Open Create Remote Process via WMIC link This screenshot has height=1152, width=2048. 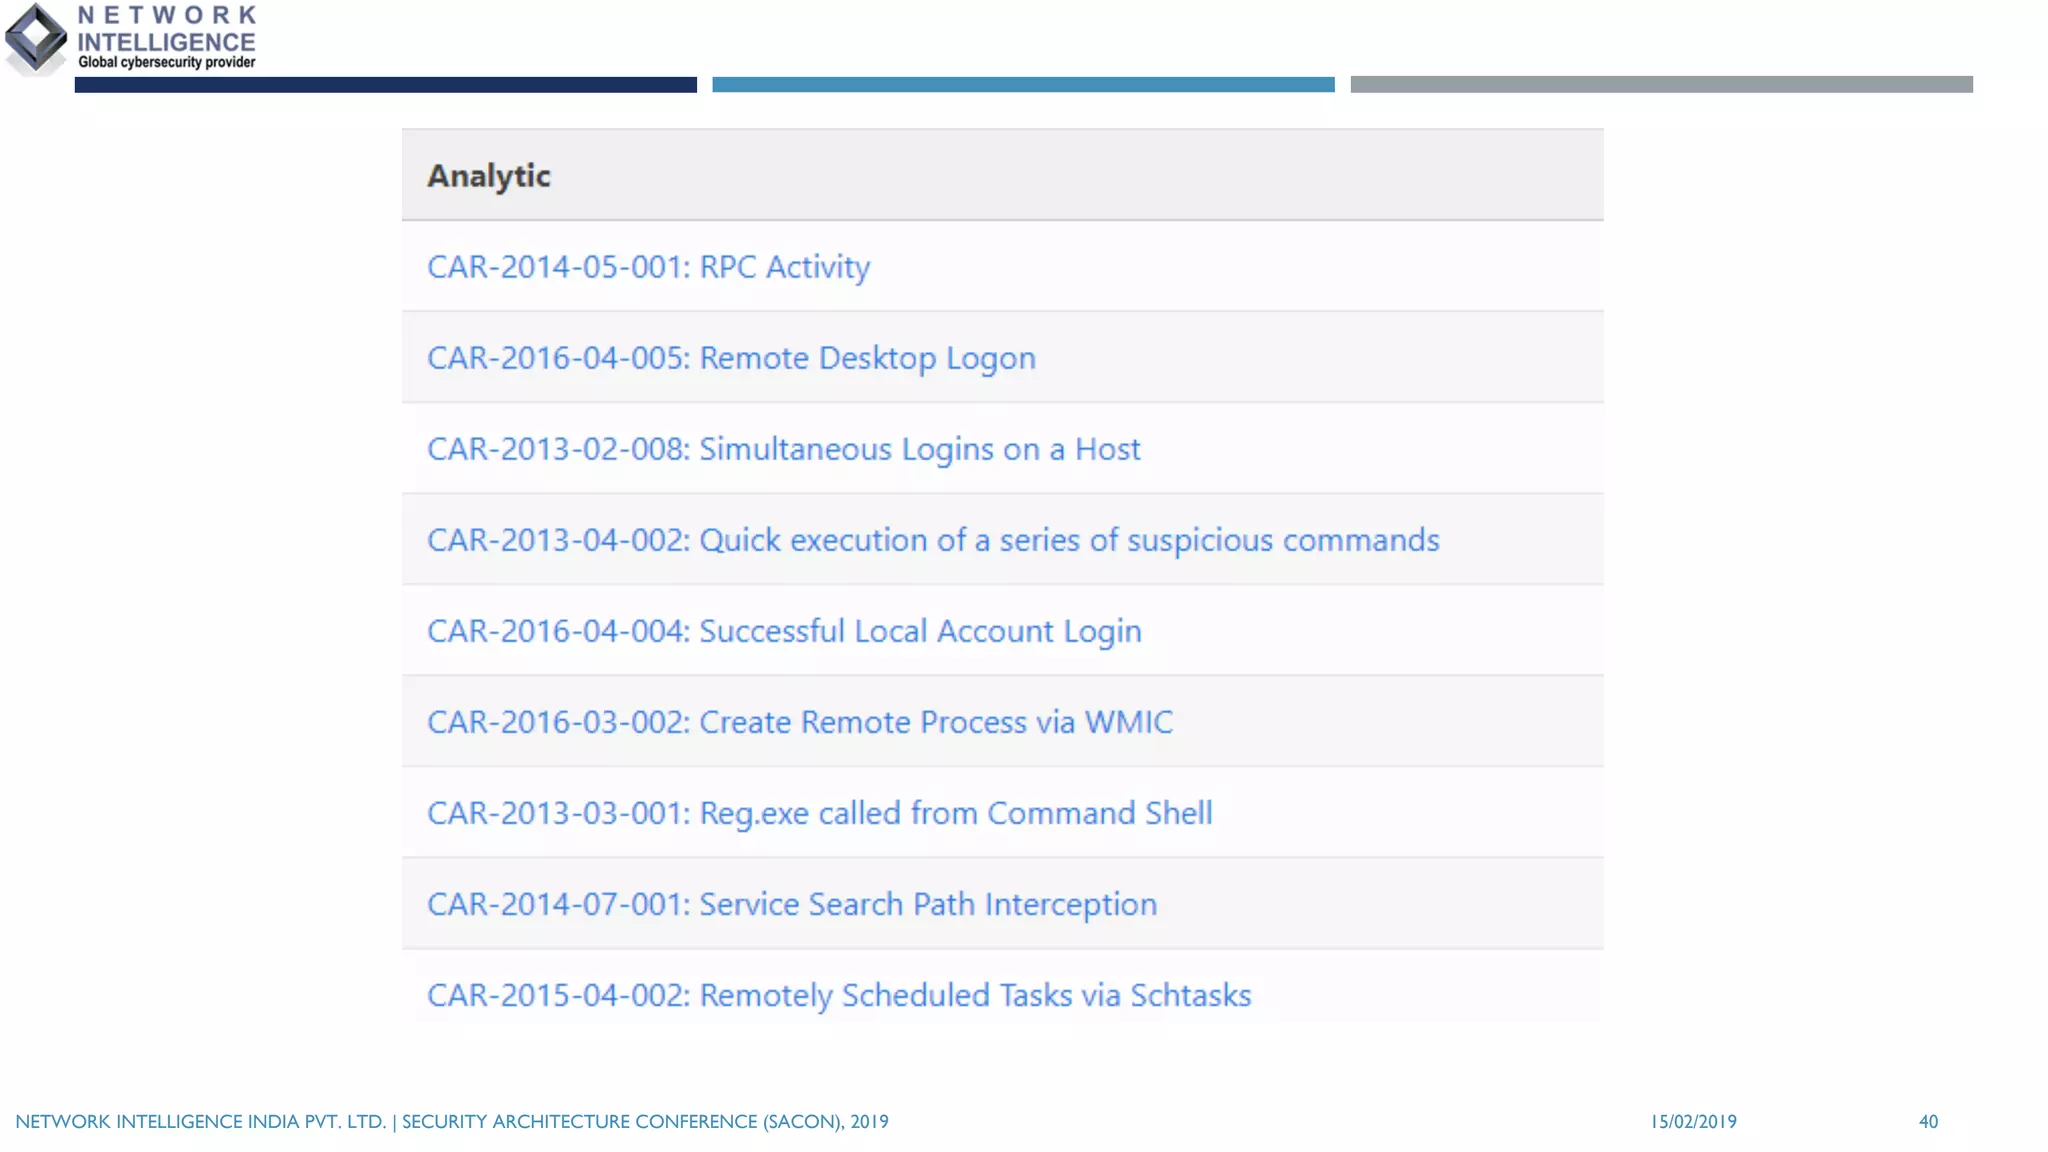tap(800, 722)
